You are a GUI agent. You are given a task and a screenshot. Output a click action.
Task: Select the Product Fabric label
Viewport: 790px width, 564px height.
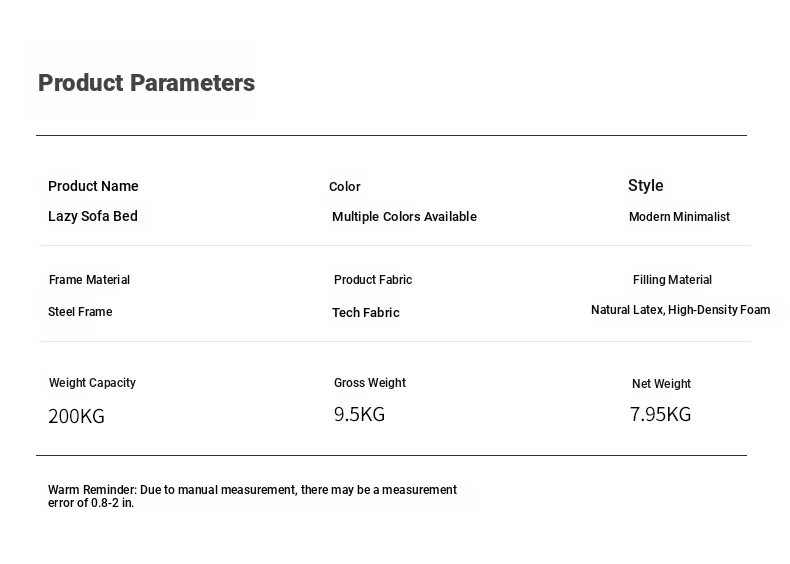tap(373, 280)
